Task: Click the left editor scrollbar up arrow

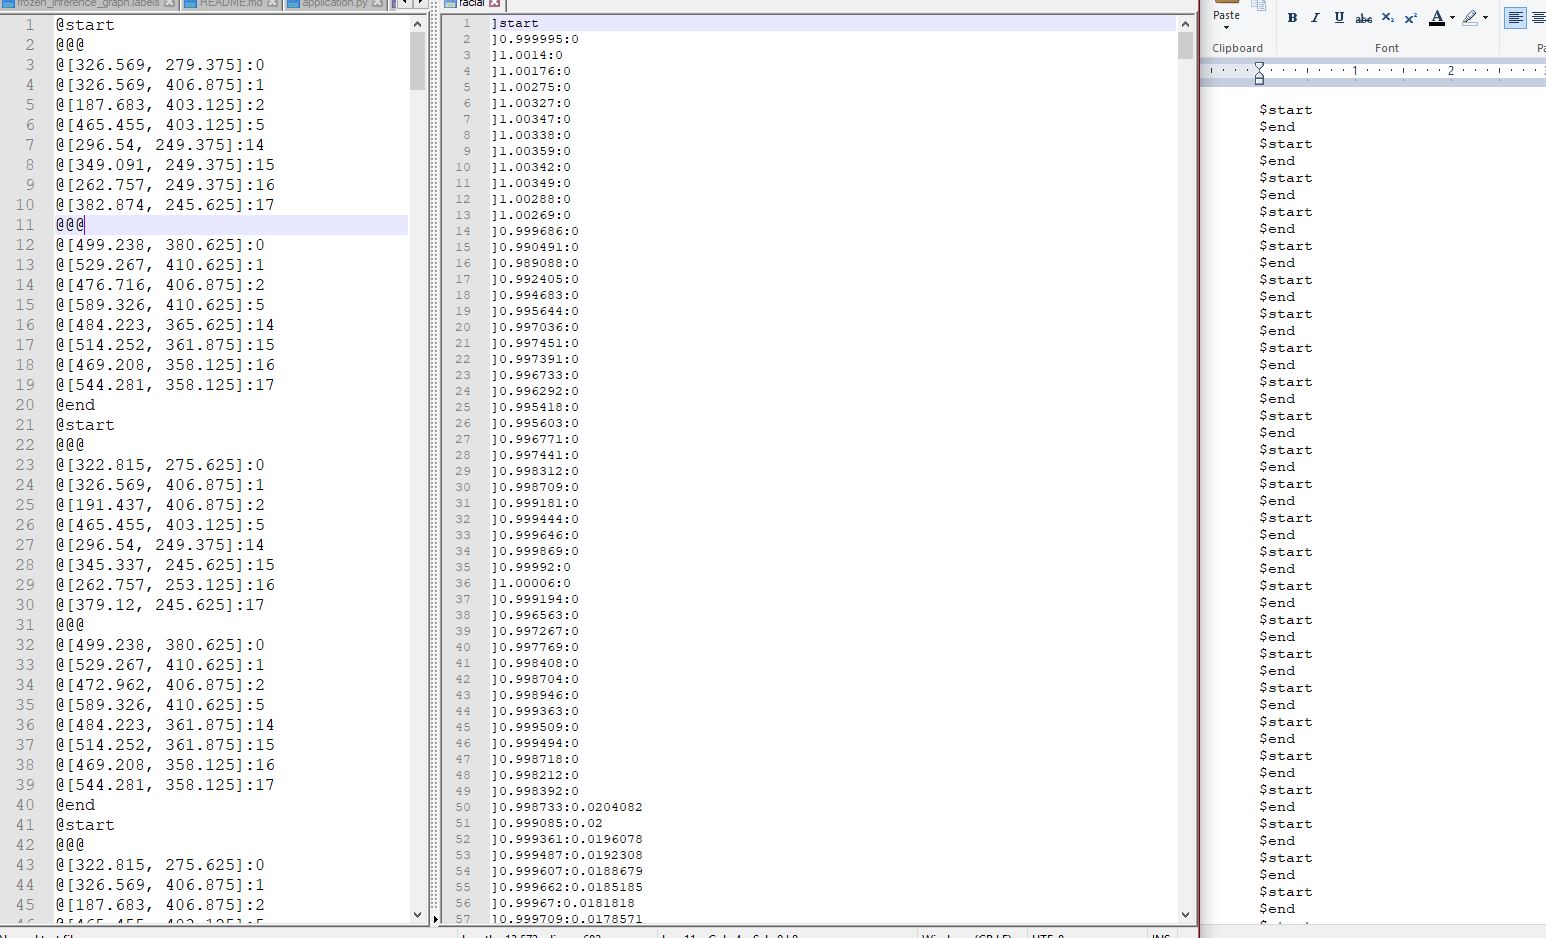Action: point(418,24)
